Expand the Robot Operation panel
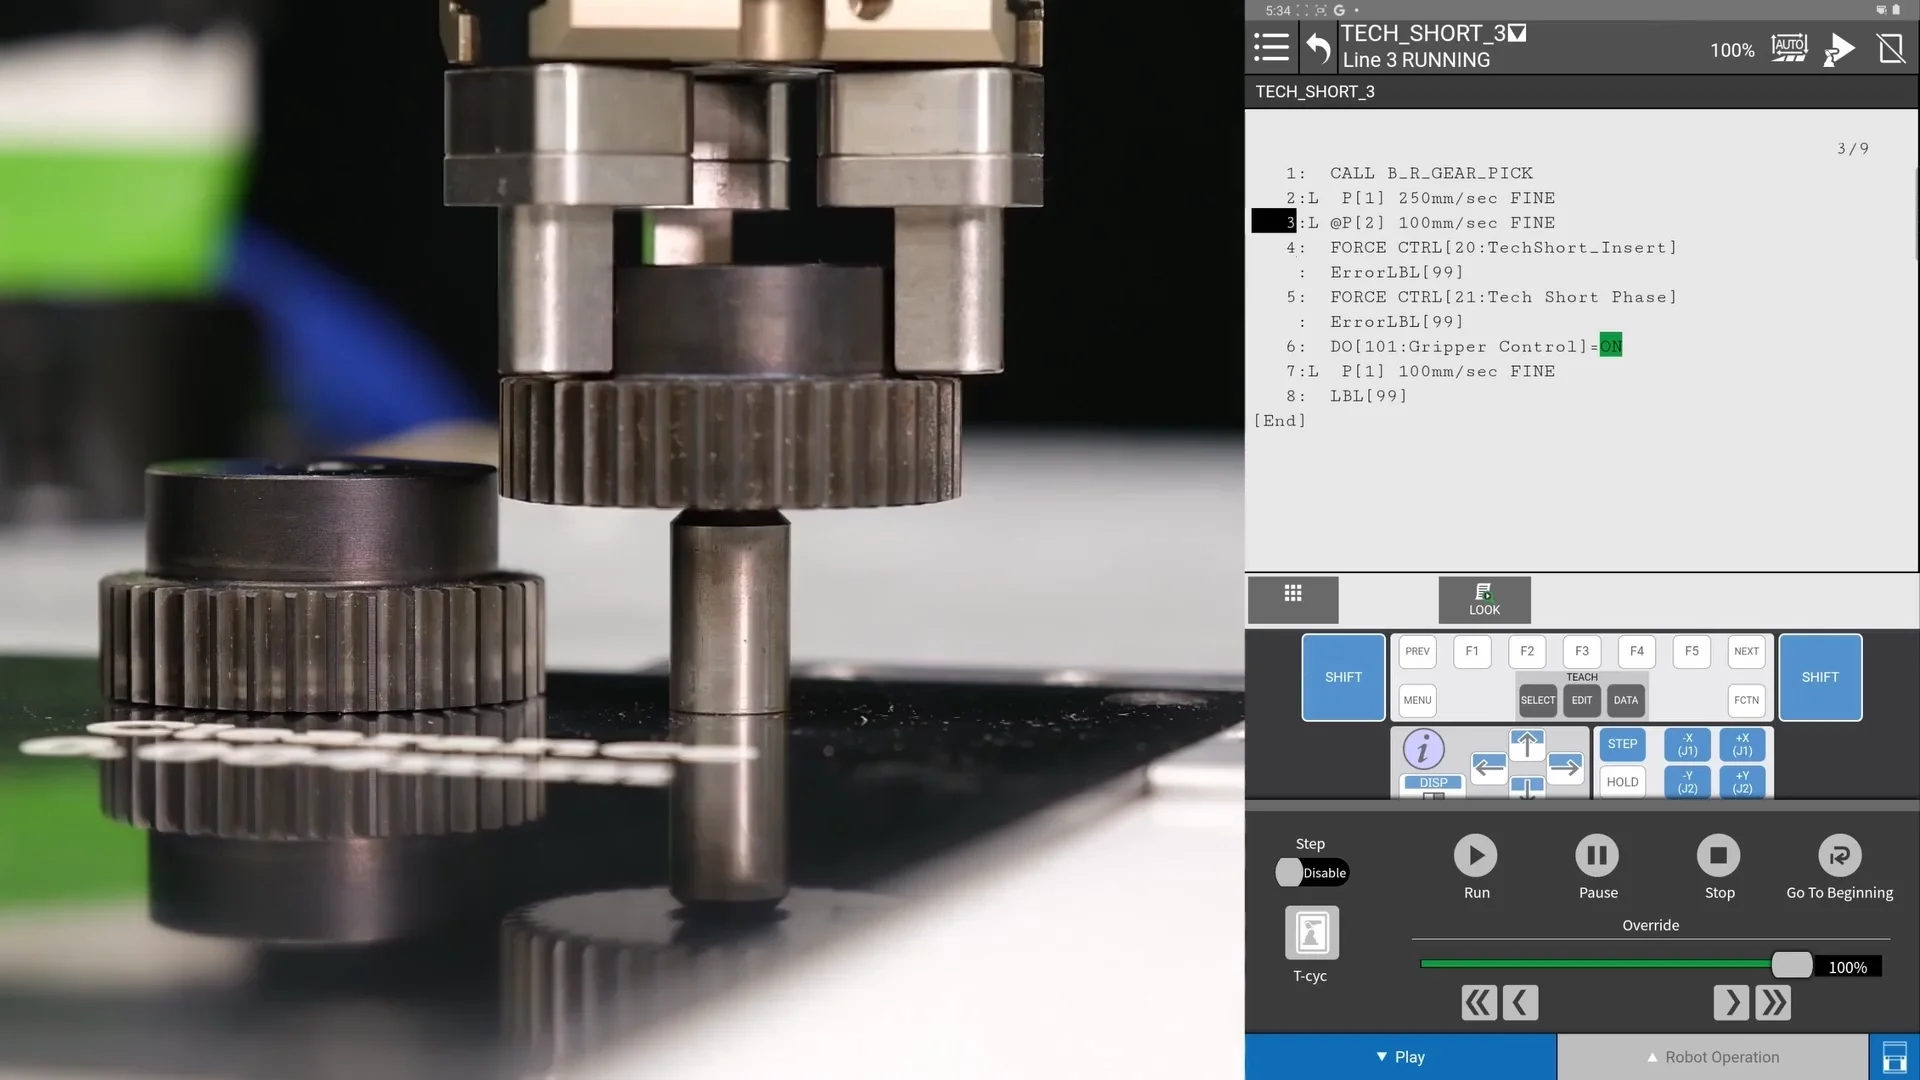 pyautogui.click(x=1712, y=1057)
